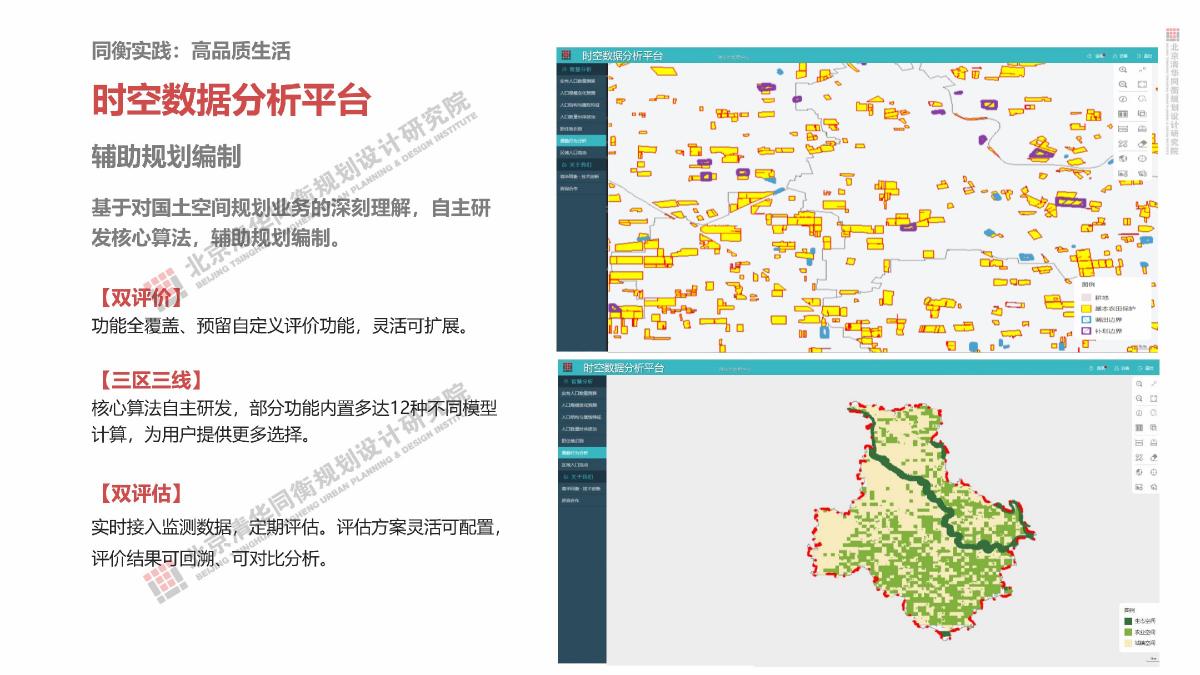Expand the 关于我们 section in lower sidebar

coord(580,476)
